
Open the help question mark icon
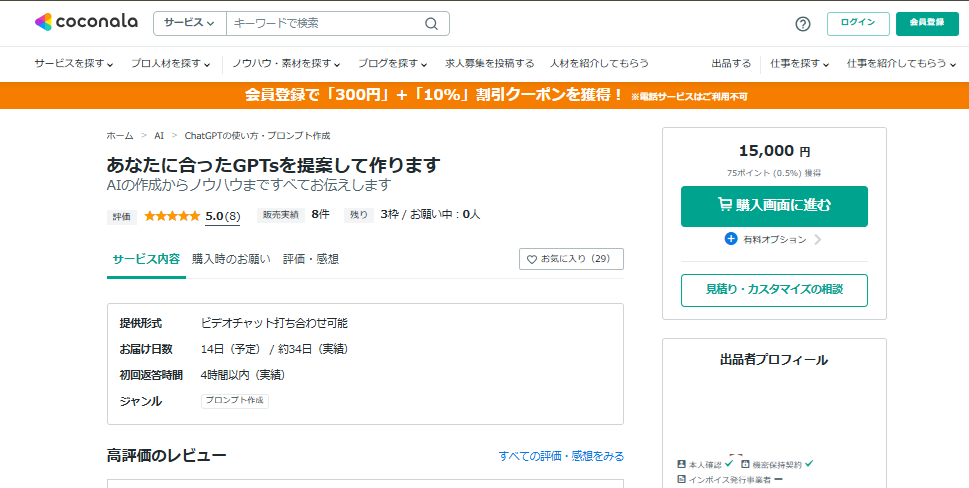click(x=802, y=24)
